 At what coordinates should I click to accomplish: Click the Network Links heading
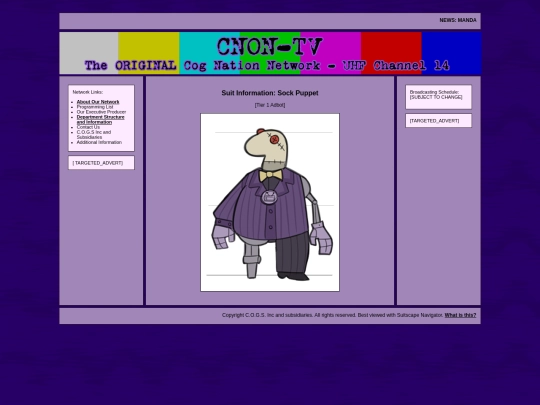(x=87, y=92)
